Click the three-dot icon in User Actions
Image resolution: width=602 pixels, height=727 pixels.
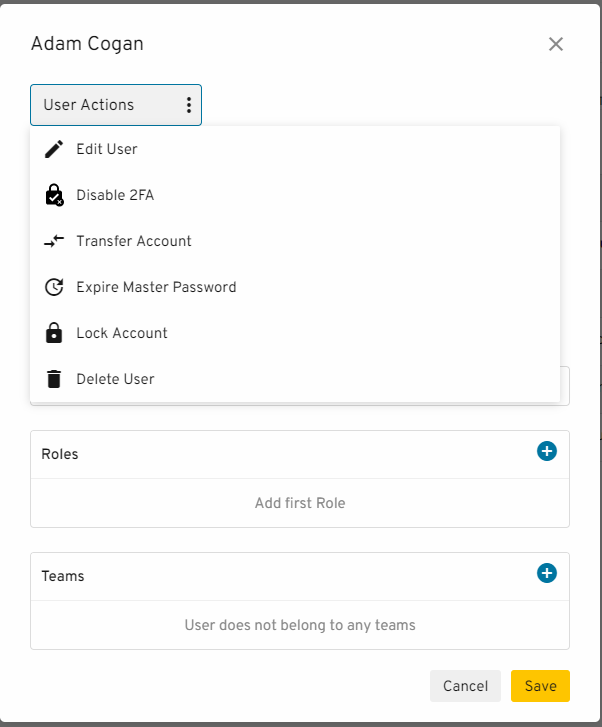tap(188, 105)
